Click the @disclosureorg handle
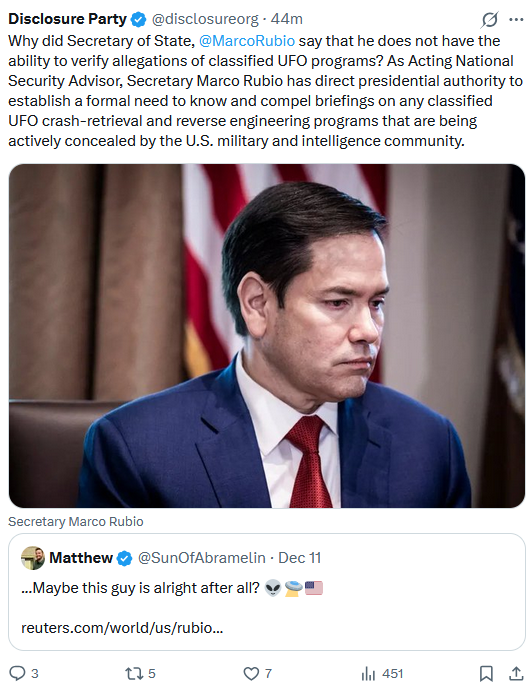532x691 pixels. click(205, 19)
